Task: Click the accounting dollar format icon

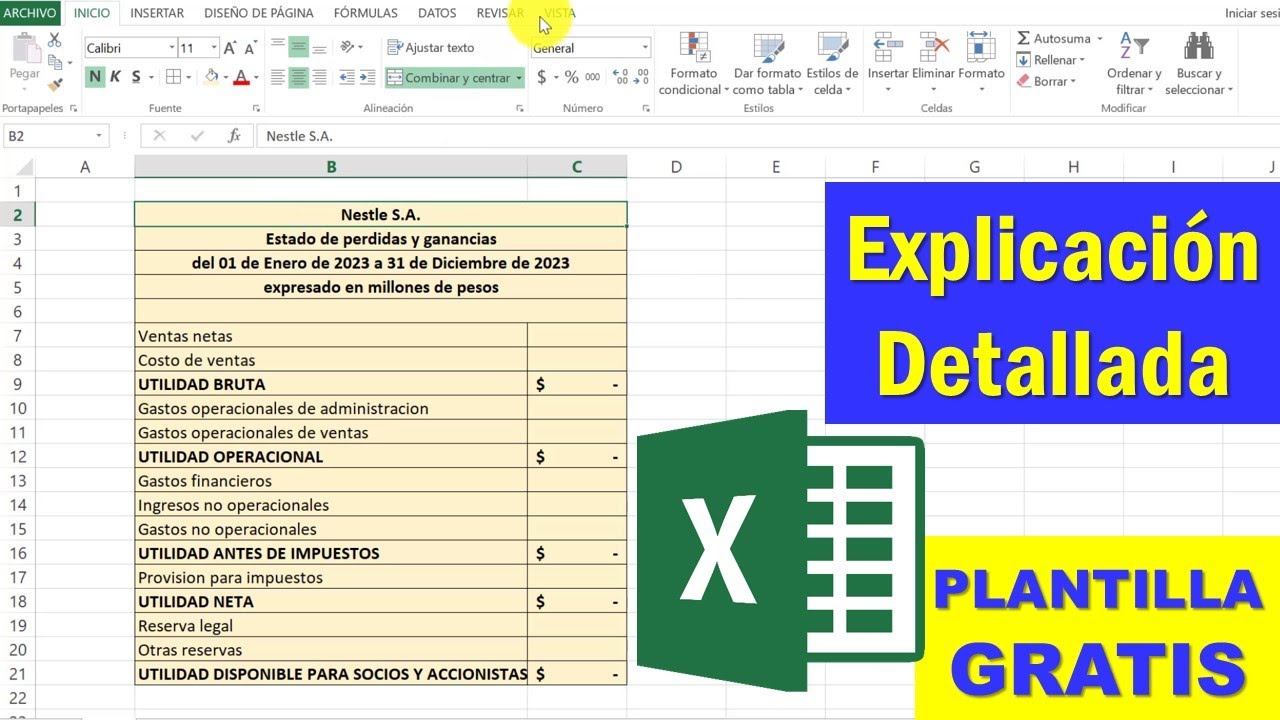Action: (541, 77)
